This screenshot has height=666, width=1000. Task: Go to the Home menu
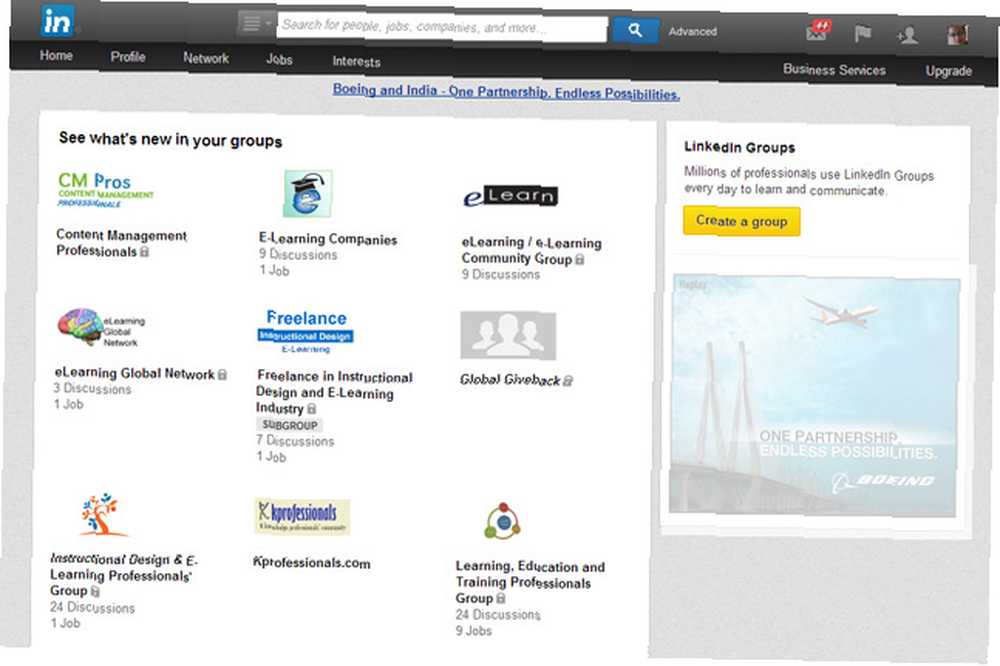click(56, 56)
